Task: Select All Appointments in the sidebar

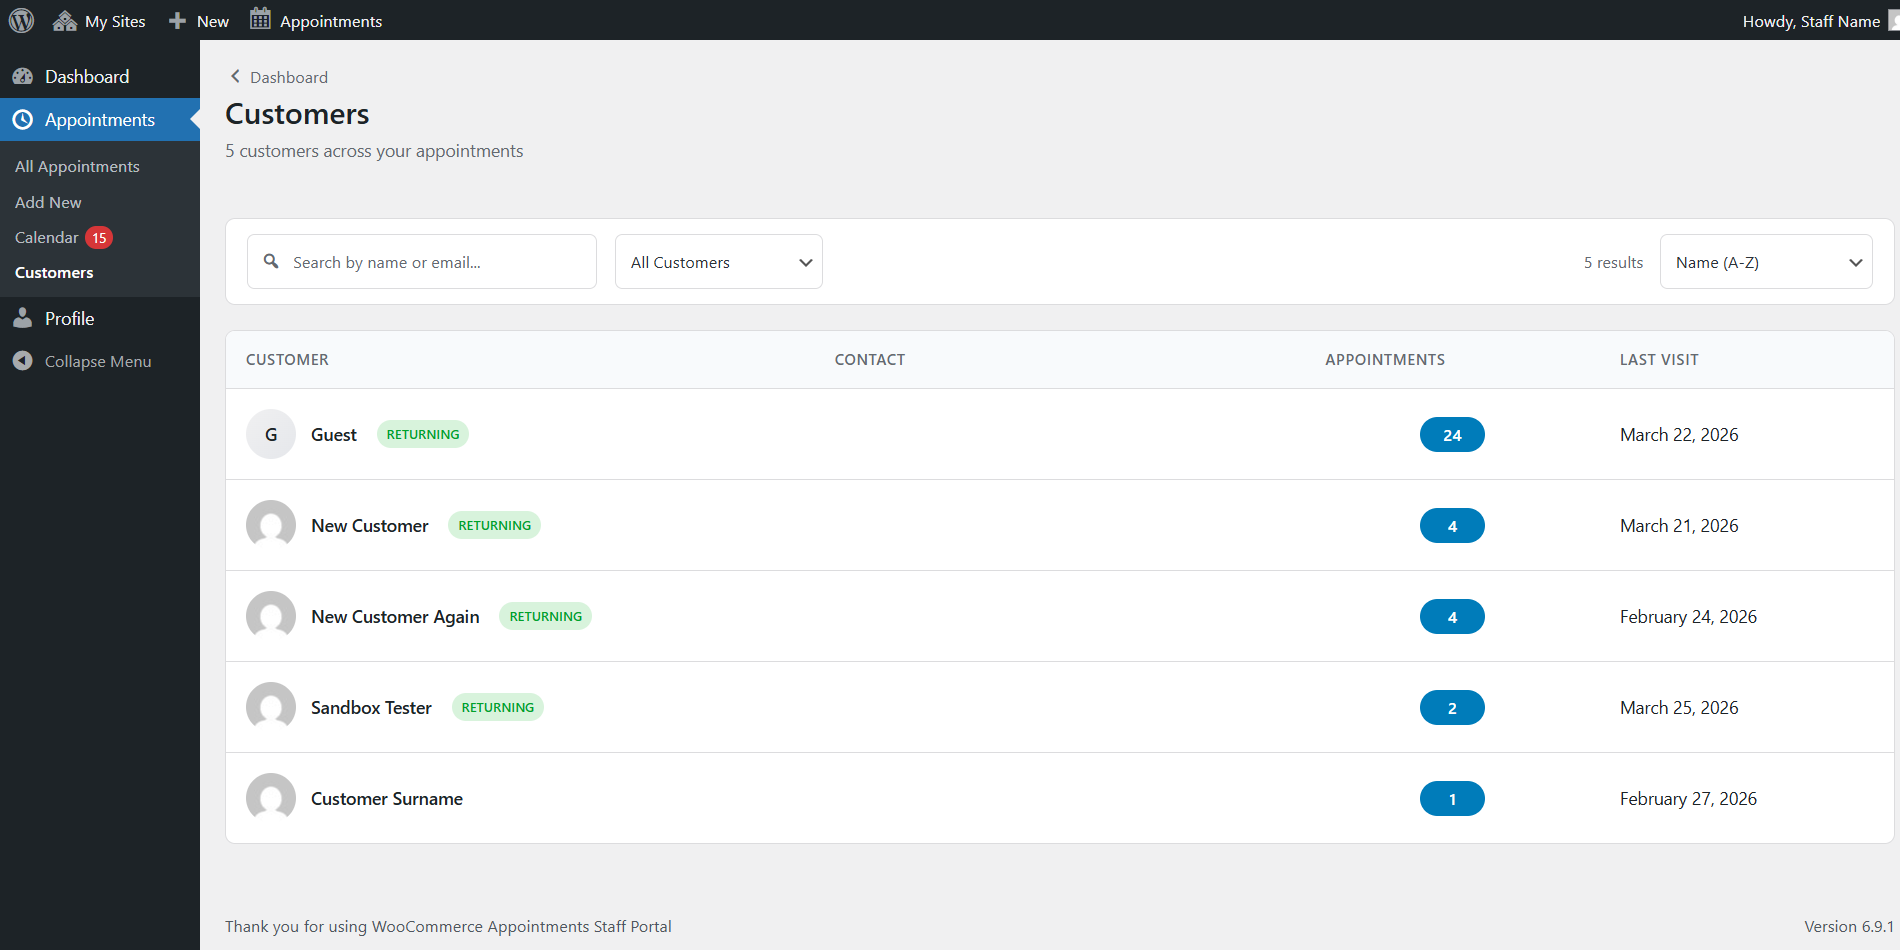Action: (77, 166)
